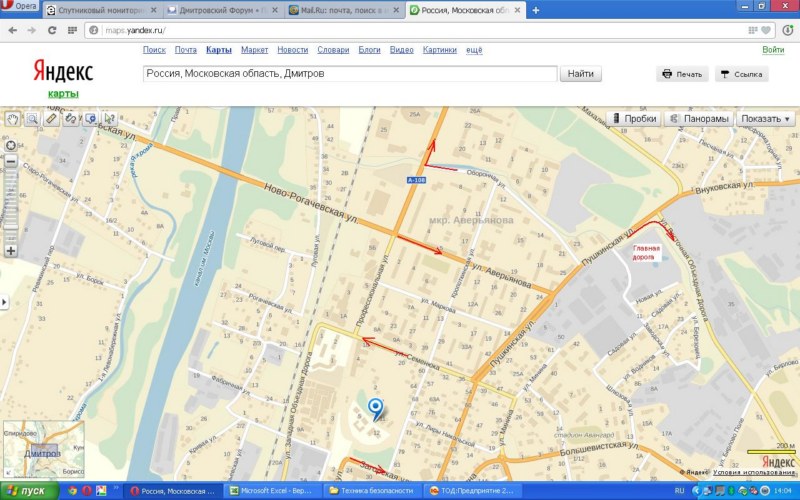Open the Маркет service link

pyautogui.click(x=254, y=49)
